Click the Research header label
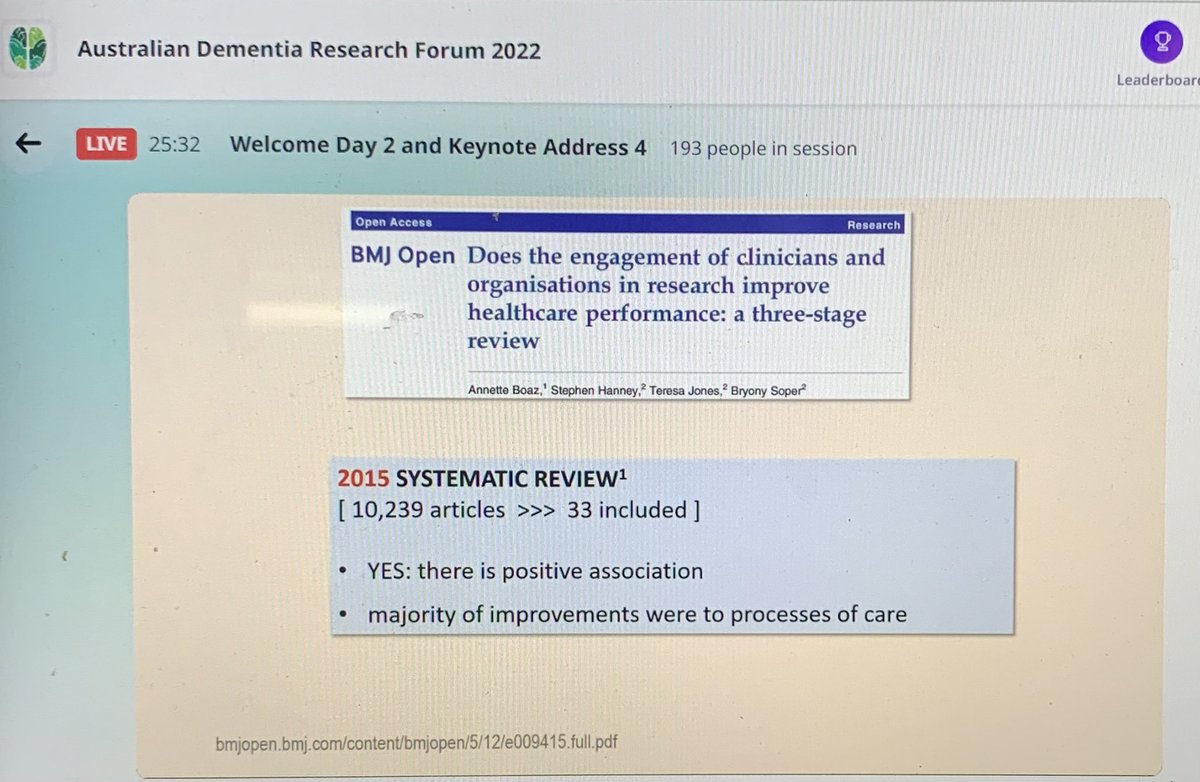 873,225
